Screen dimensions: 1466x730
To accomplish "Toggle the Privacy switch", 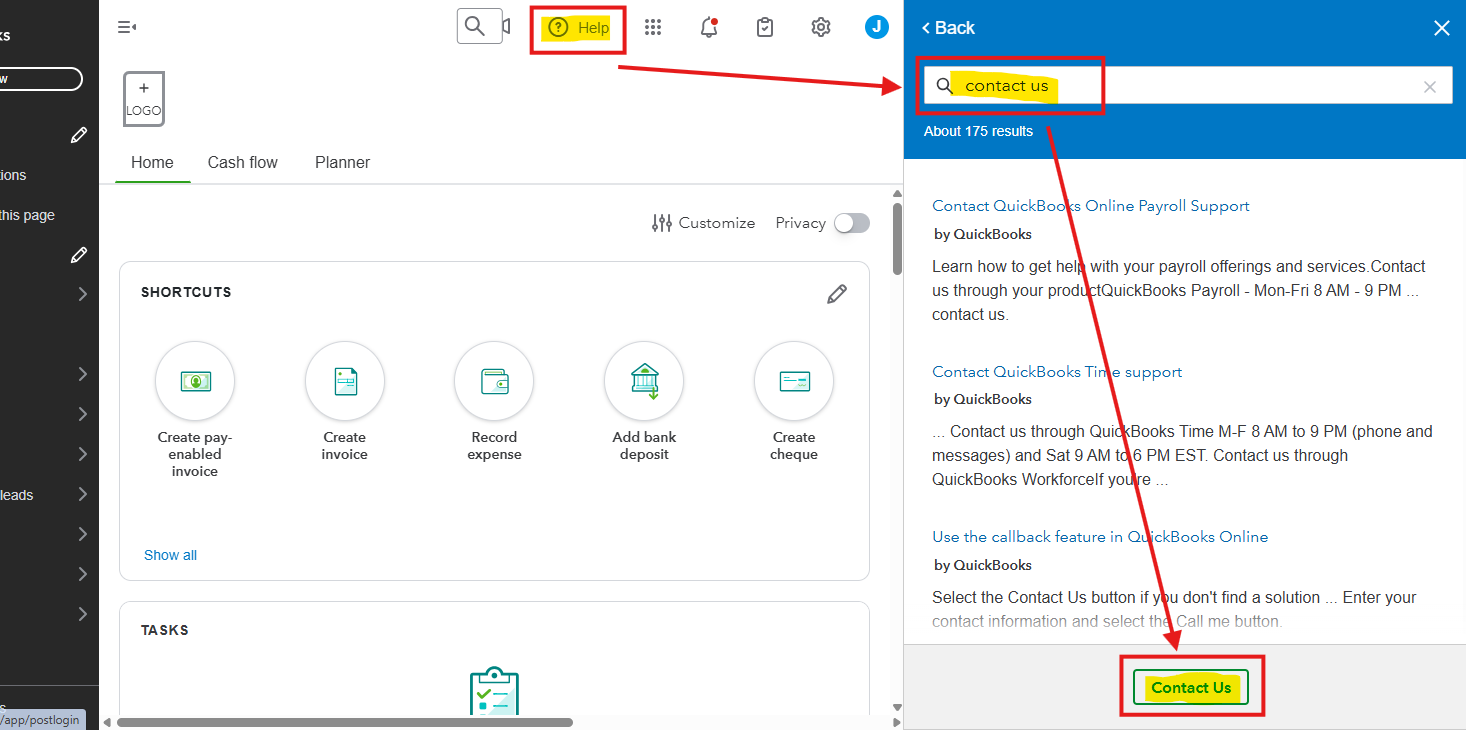I will click(x=852, y=223).
